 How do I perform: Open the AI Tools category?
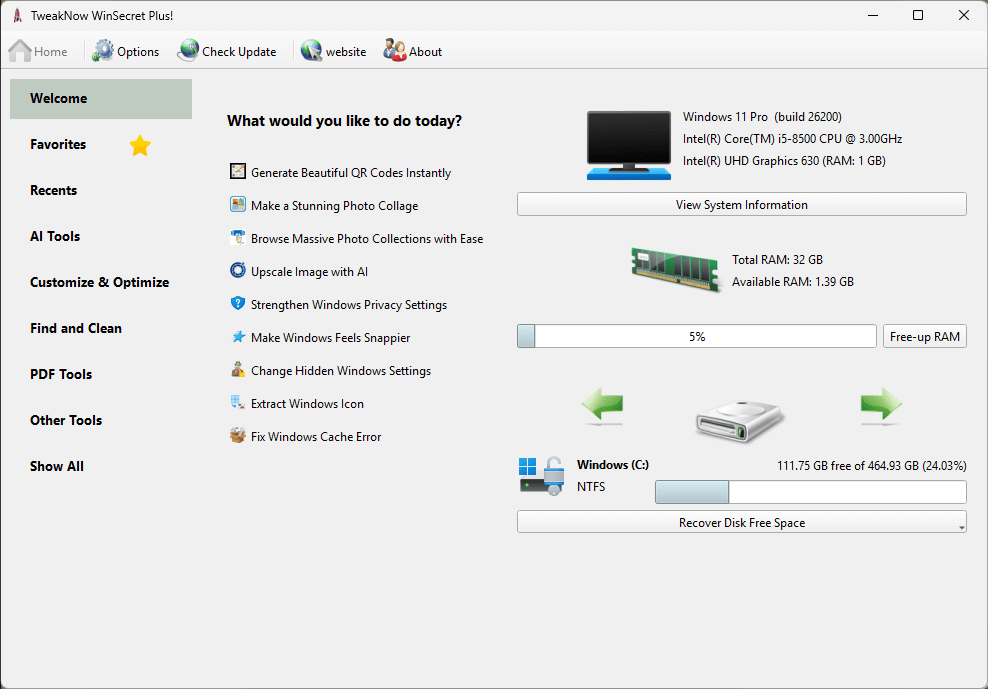click(x=55, y=236)
